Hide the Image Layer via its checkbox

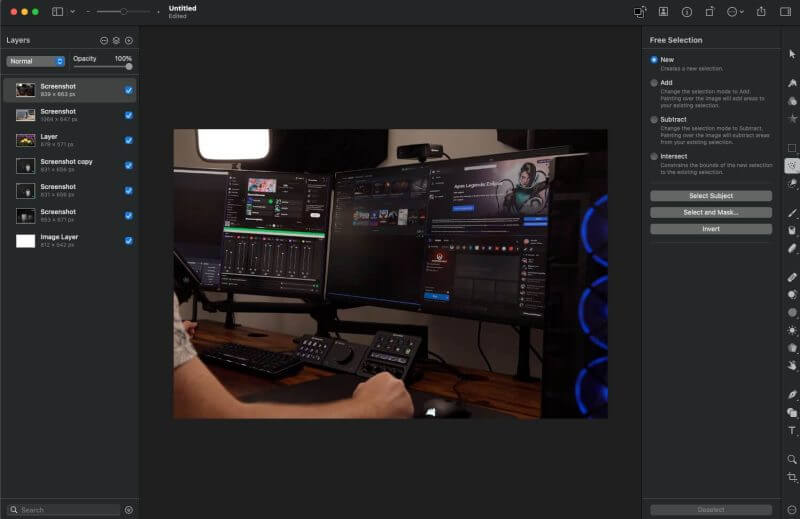(x=129, y=241)
